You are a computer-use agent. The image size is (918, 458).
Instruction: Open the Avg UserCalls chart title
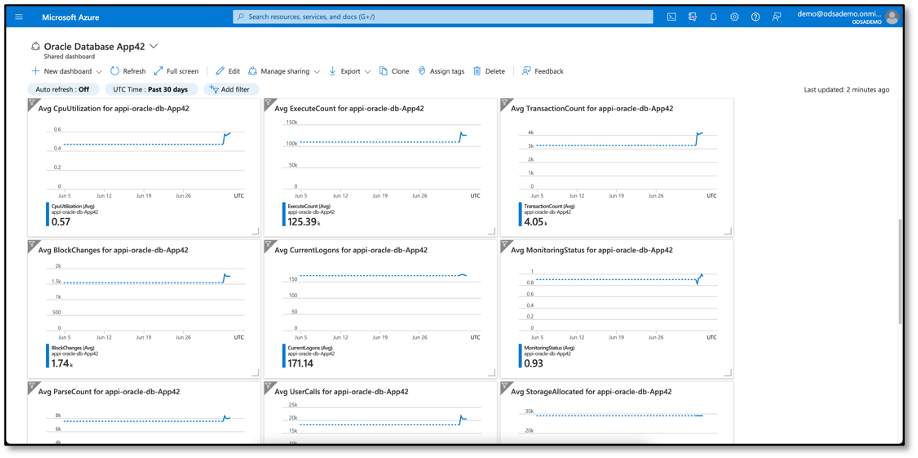tap(341, 392)
